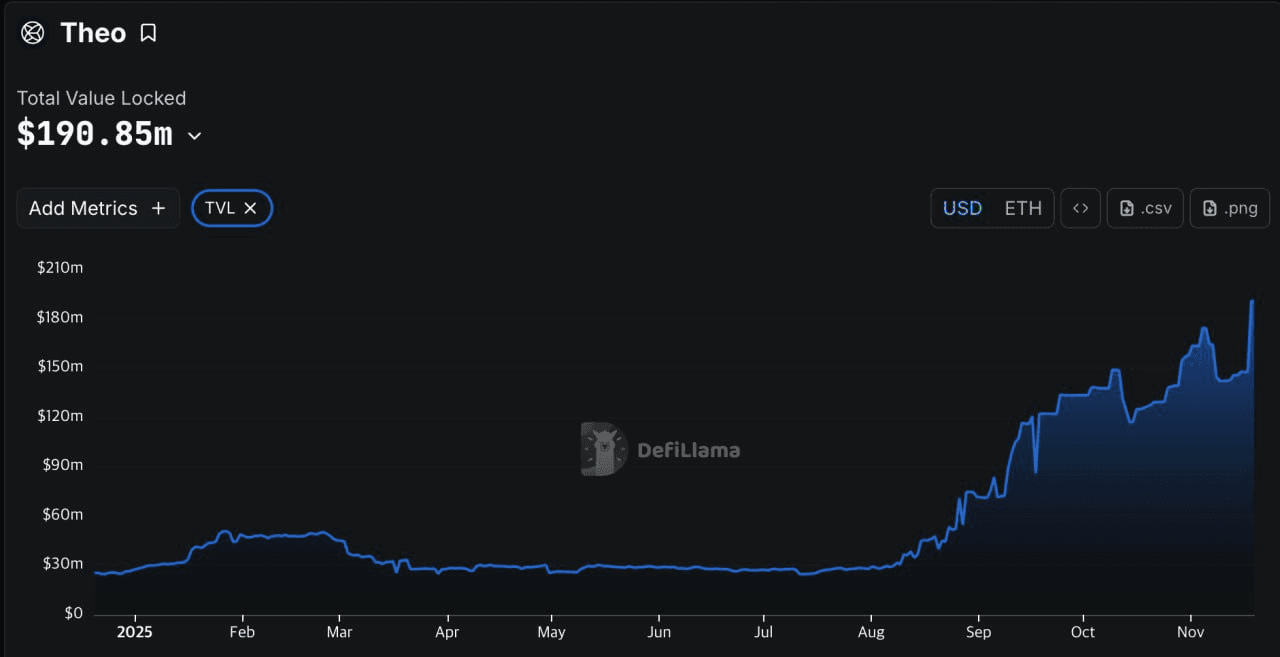1280x657 pixels.
Task: Remove the TVL metric using its X
Action: (251, 208)
